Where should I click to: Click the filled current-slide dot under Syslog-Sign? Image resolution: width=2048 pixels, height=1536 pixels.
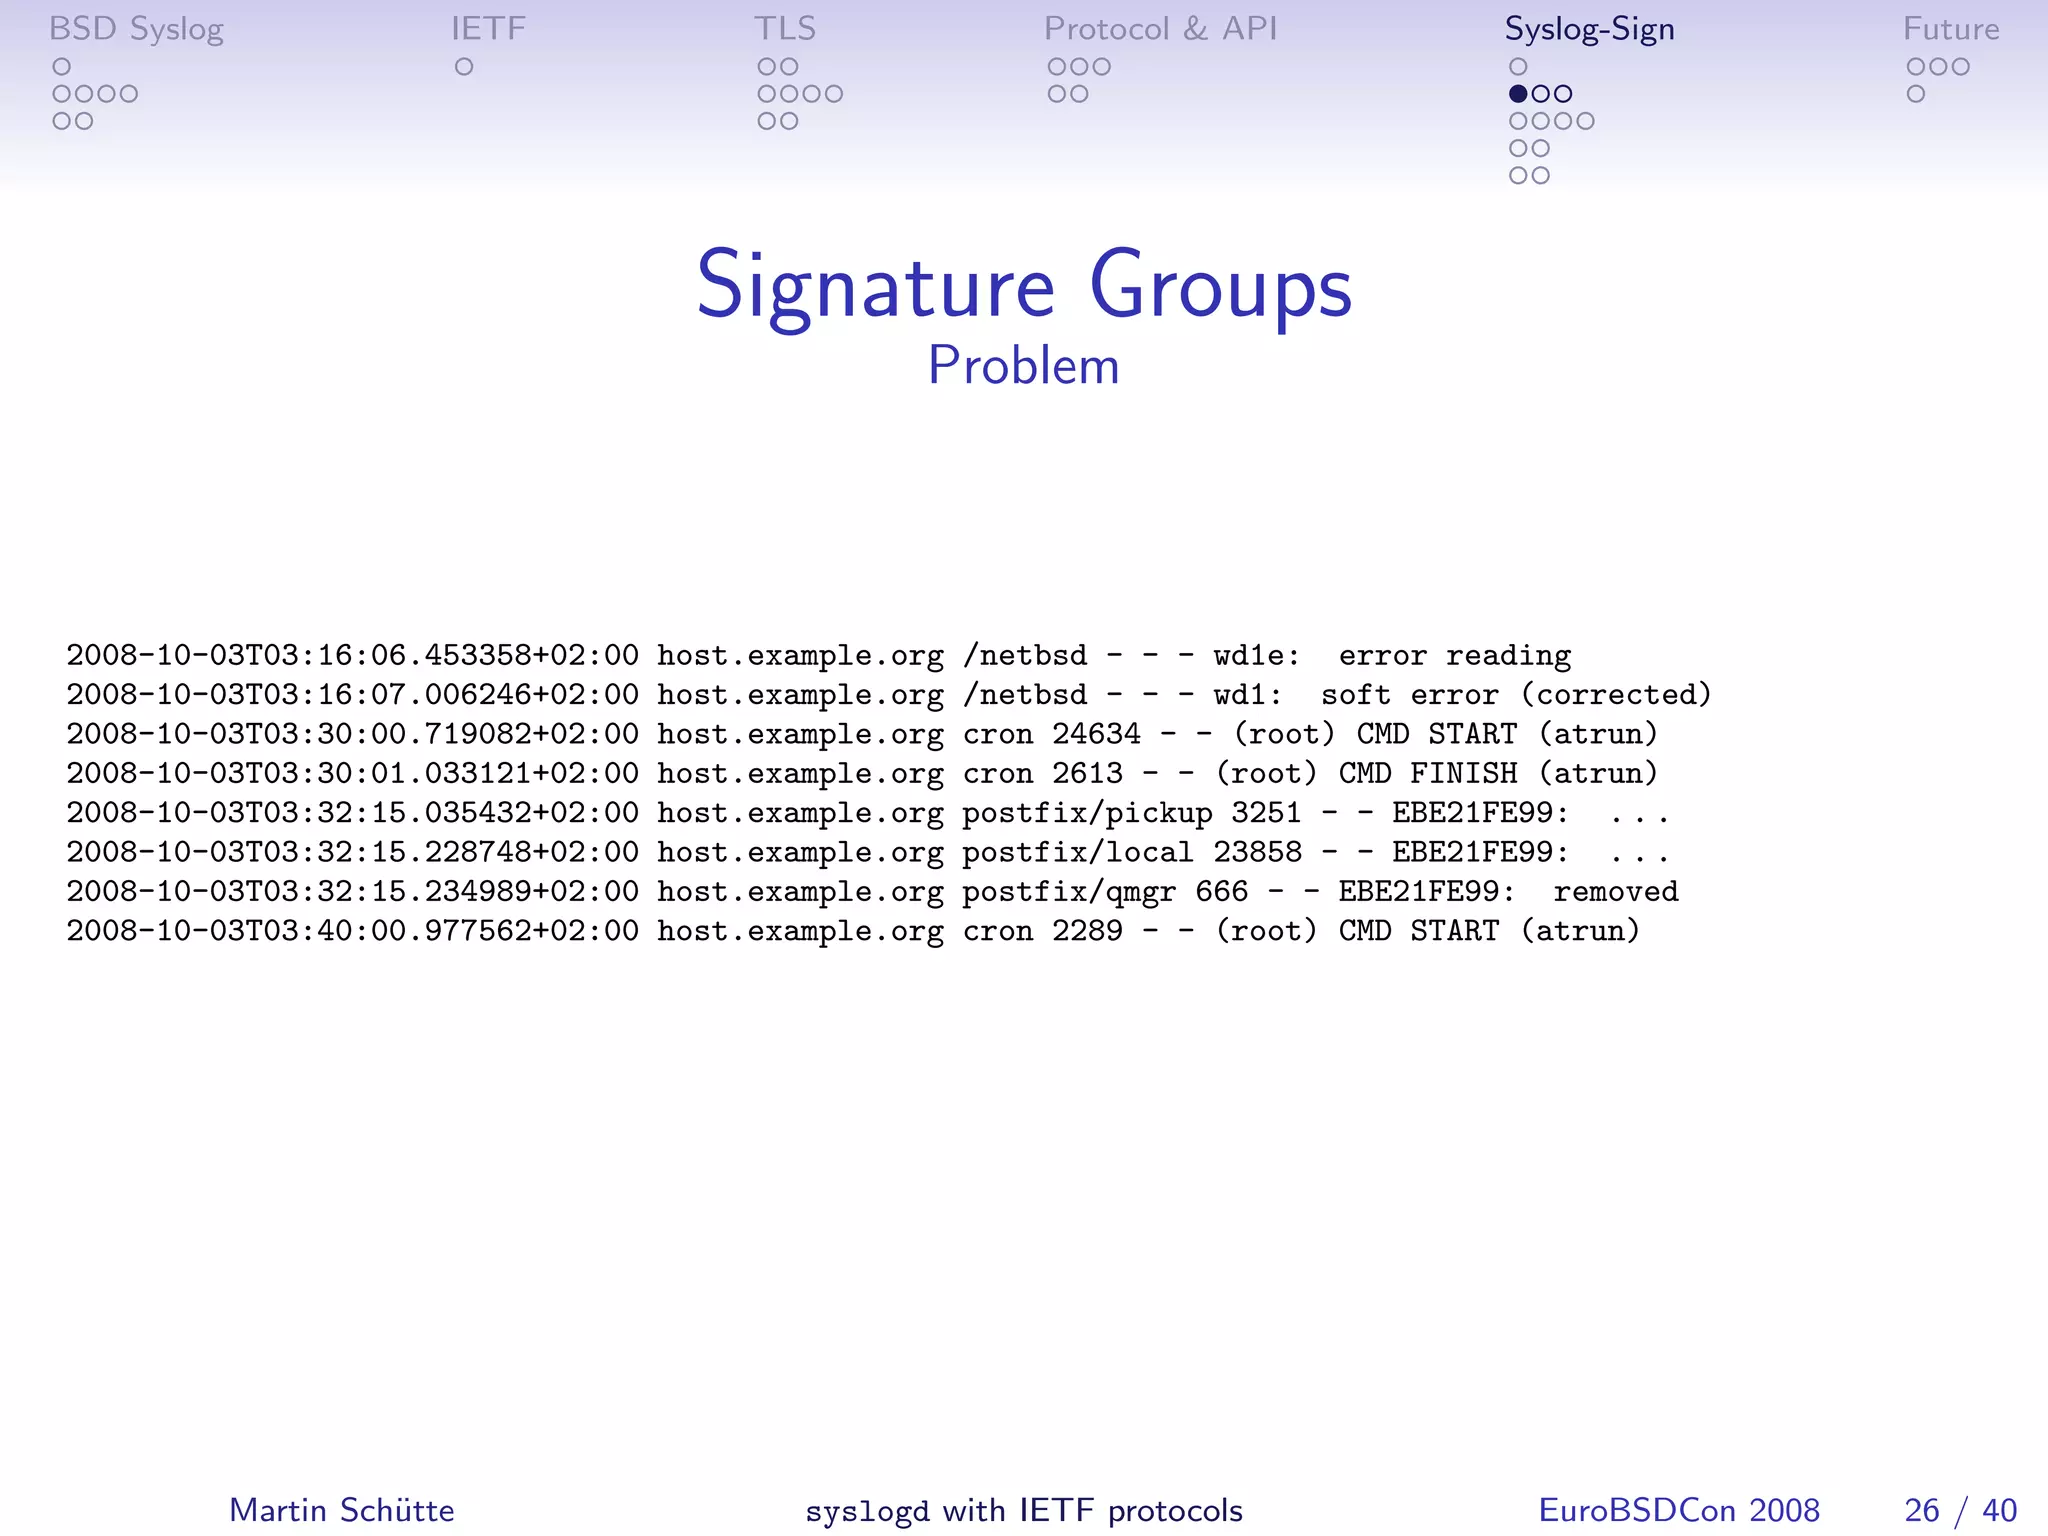click(x=1518, y=94)
